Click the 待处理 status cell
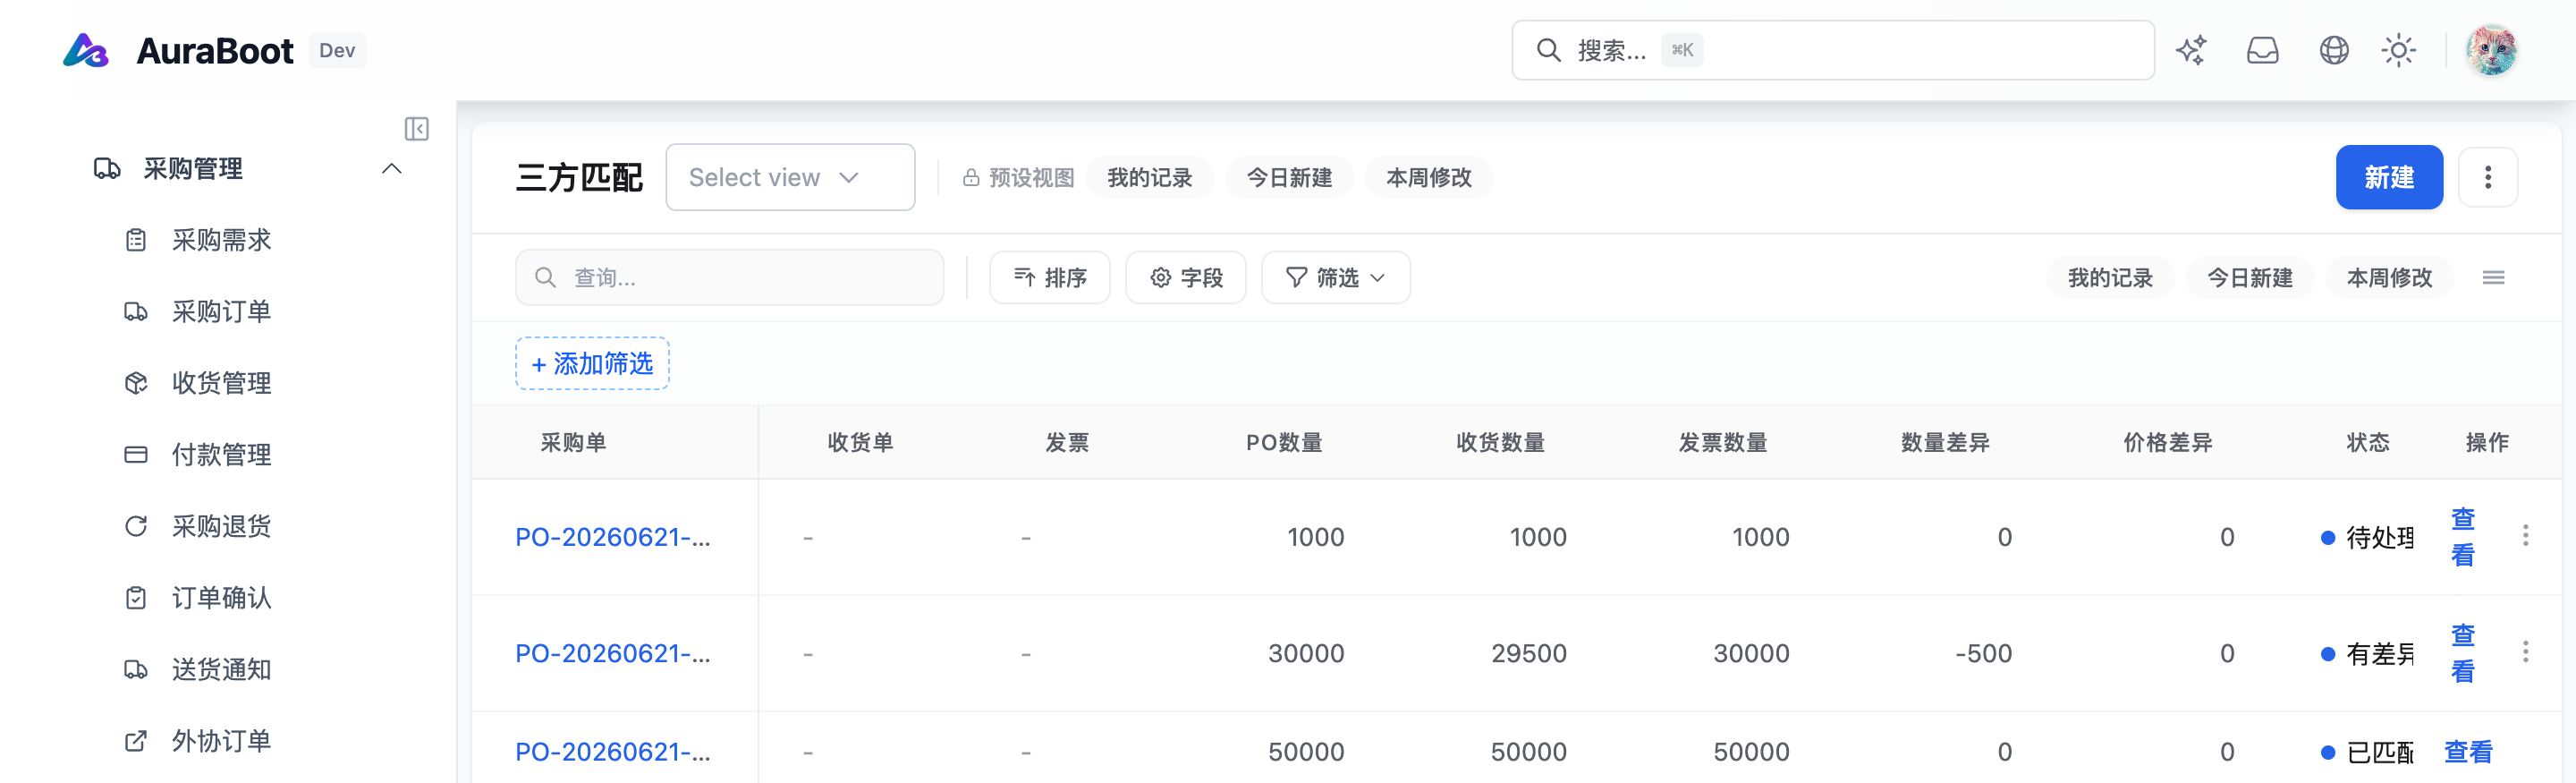Screen dimensions: 2576x783 [x=2367, y=537]
